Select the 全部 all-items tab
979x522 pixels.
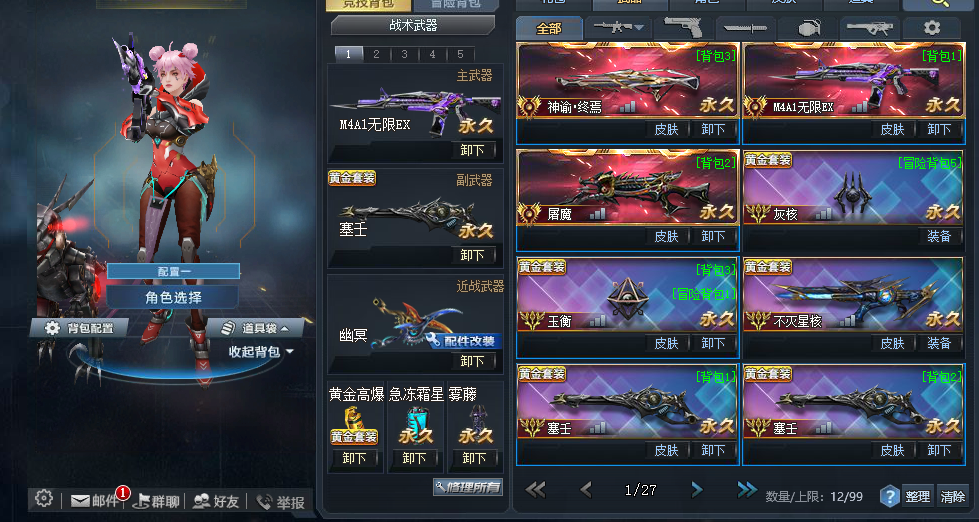(549, 28)
